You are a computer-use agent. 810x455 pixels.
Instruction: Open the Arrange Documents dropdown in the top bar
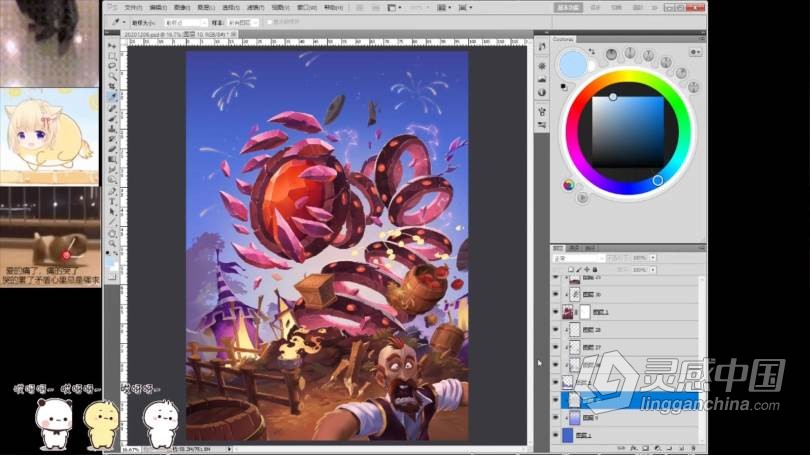point(444,8)
